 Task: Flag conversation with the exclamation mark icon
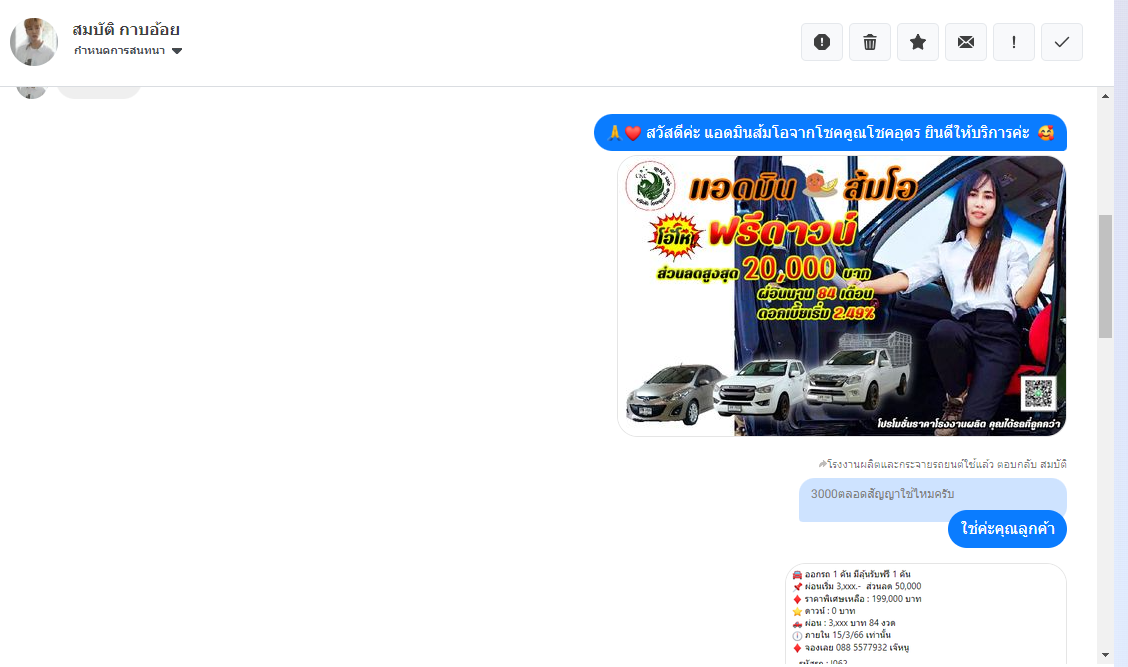[x=1014, y=42]
